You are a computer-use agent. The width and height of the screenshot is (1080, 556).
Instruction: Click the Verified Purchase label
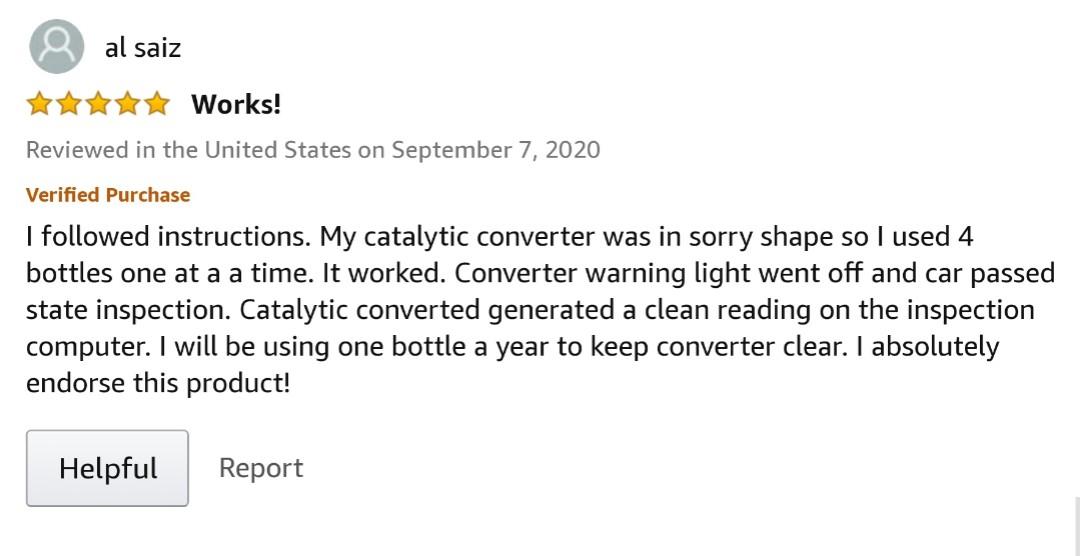tap(108, 195)
